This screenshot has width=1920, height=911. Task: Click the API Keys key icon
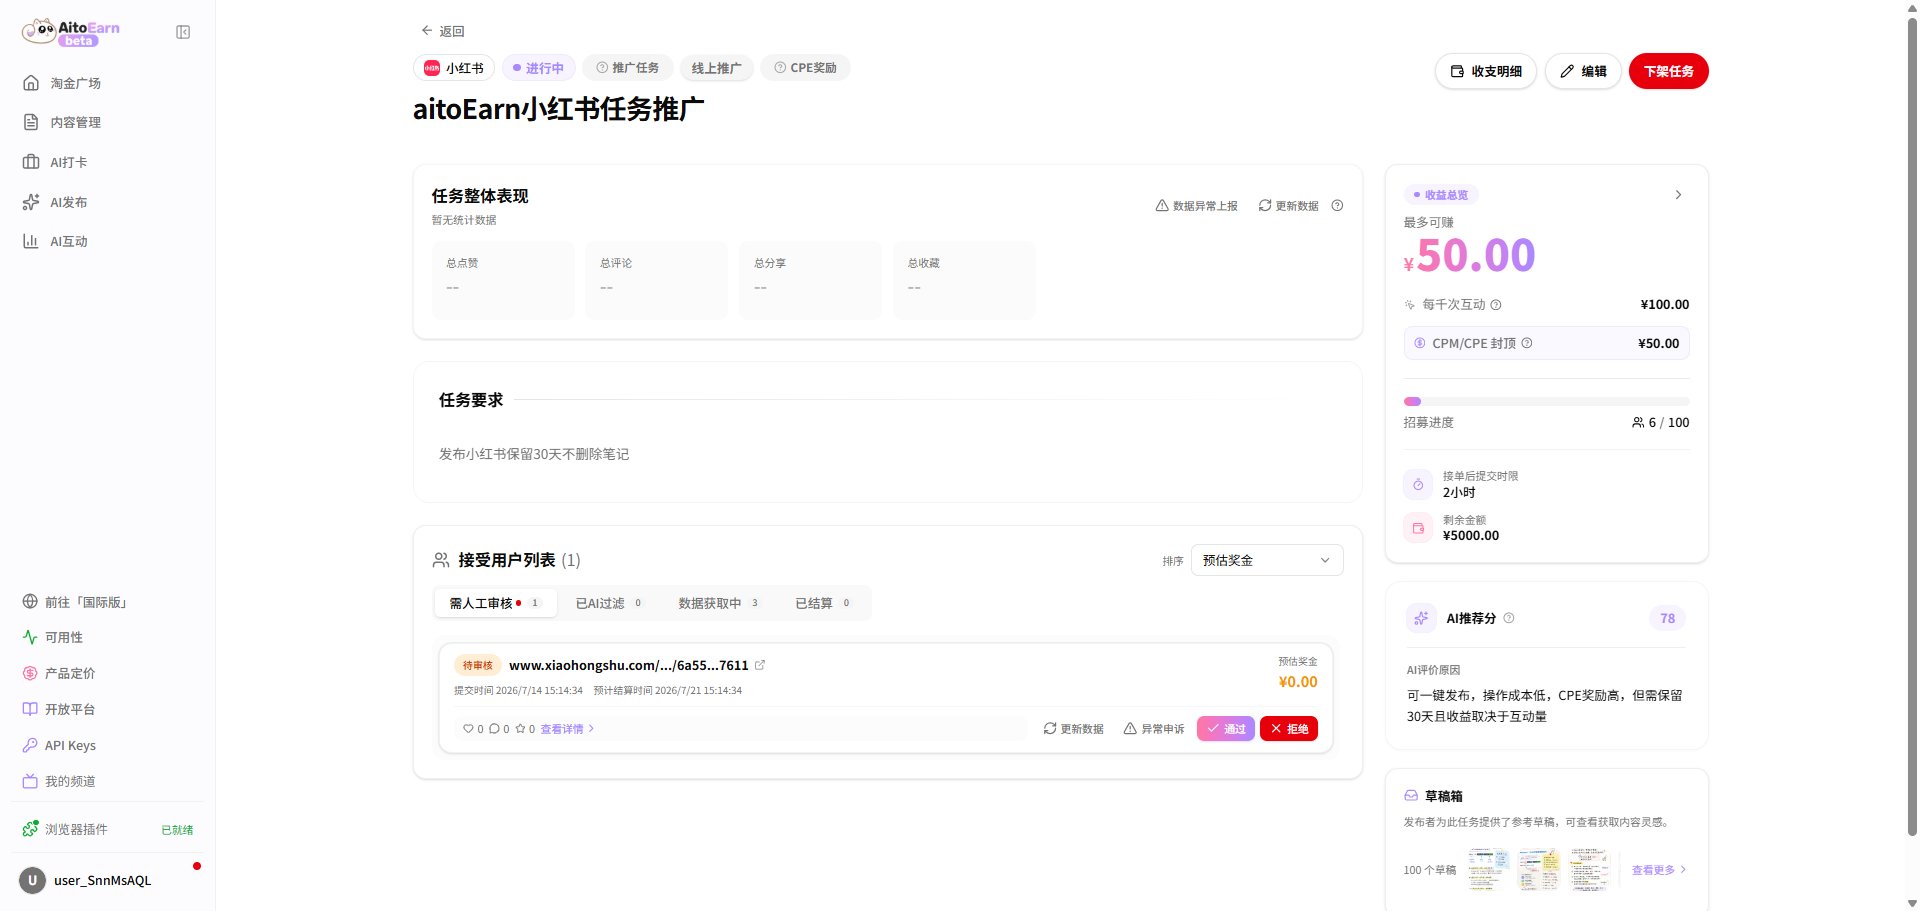click(30, 745)
